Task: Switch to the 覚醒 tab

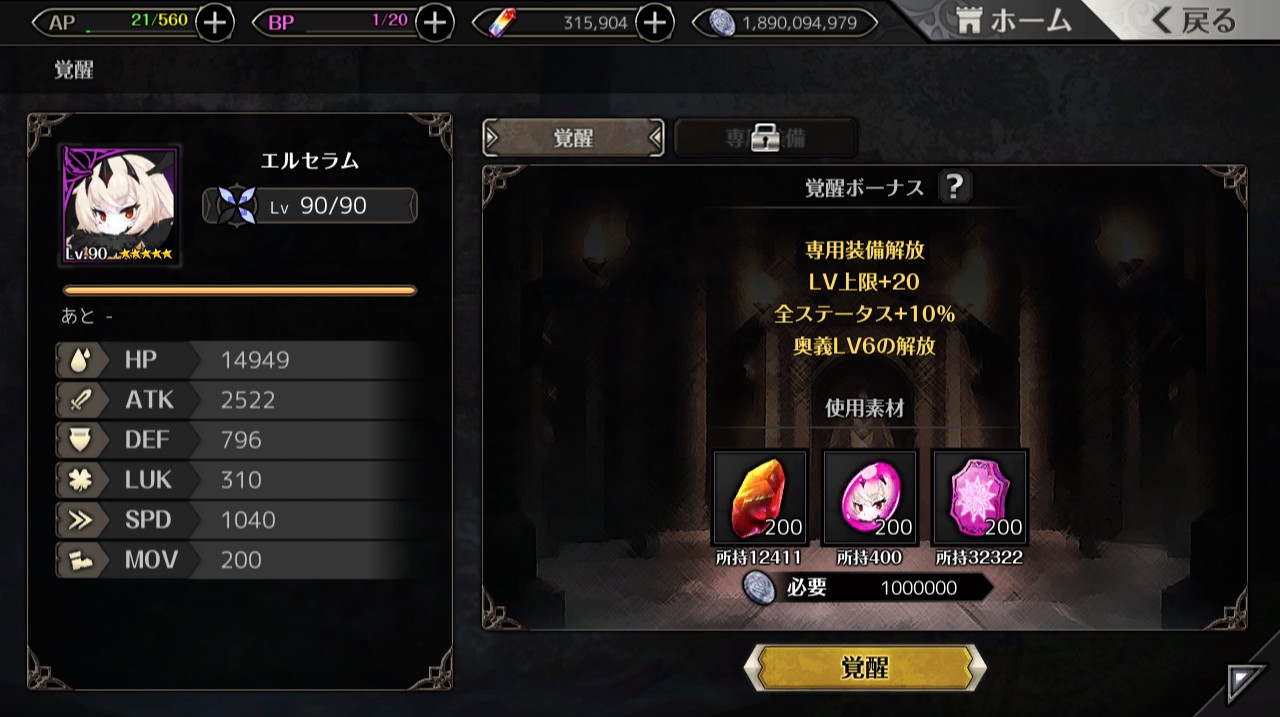Action: [x=573, y=138]
